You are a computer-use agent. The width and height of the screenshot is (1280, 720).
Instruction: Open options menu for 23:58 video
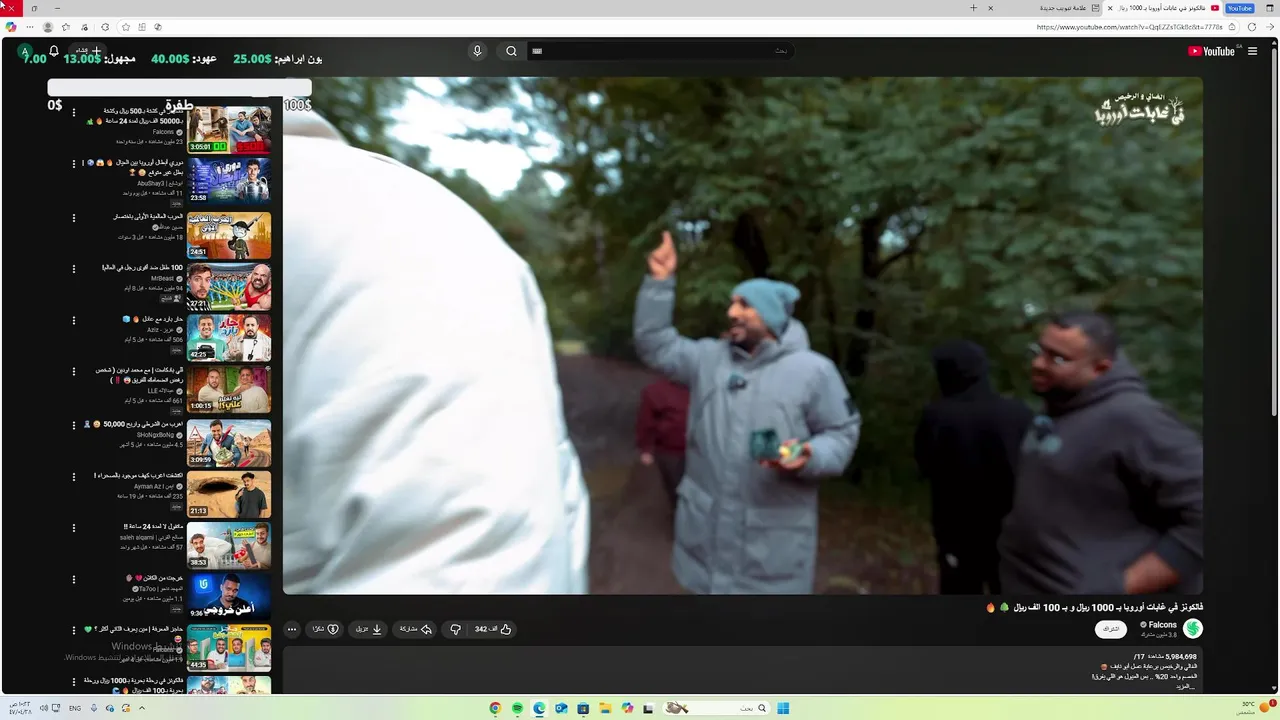(73, 164)
